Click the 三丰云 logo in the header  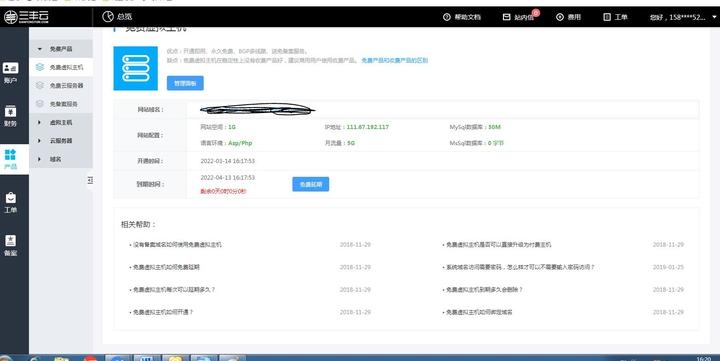tap(26, 17)
